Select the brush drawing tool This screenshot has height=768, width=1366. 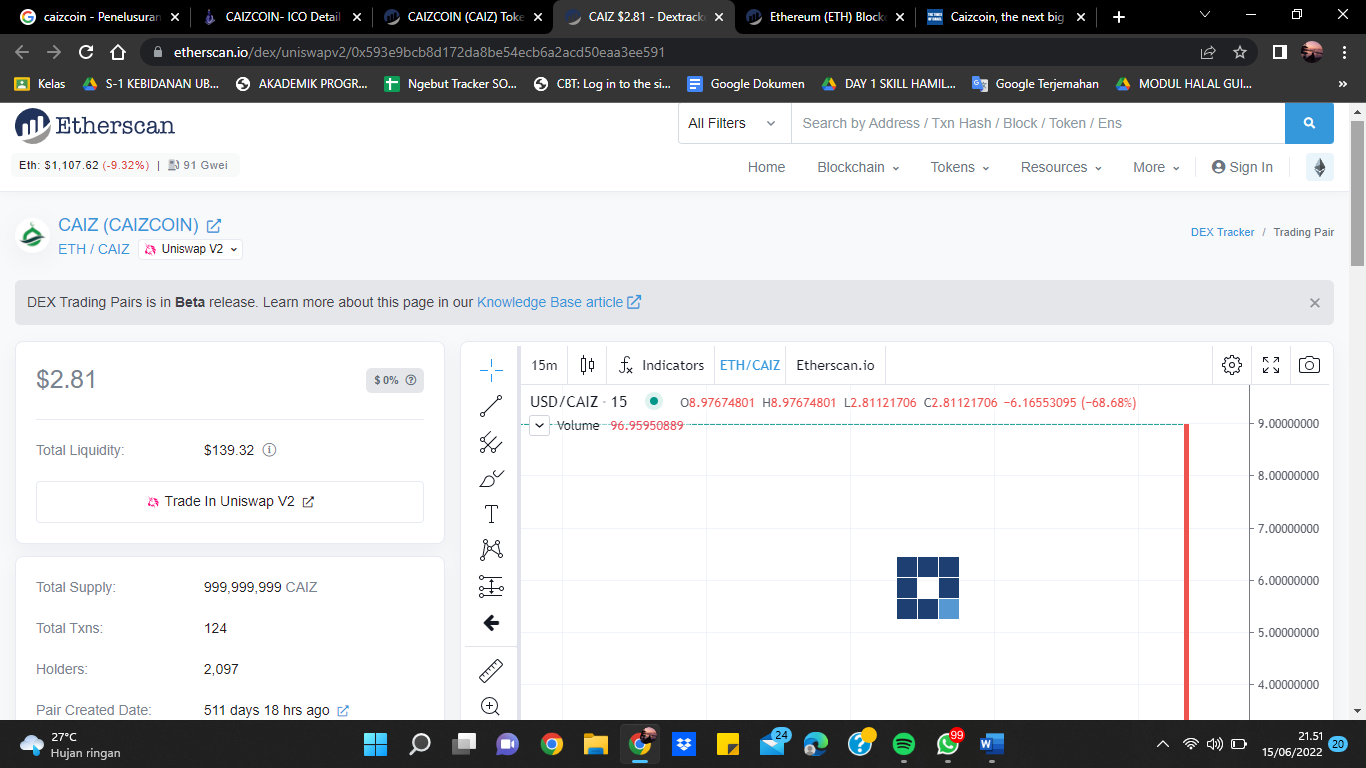[x=491, y=478]
